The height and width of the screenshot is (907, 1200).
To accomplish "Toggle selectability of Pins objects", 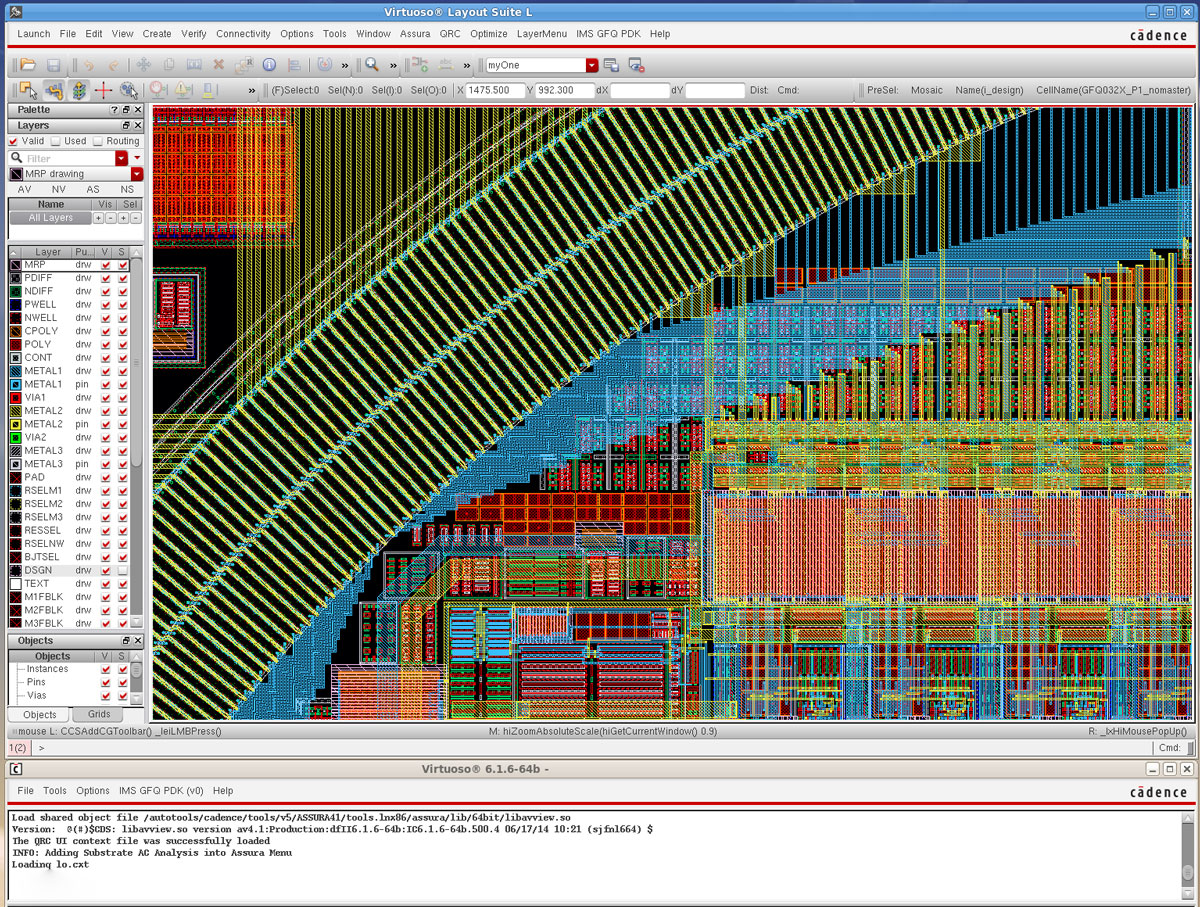I will click(123, 682).
